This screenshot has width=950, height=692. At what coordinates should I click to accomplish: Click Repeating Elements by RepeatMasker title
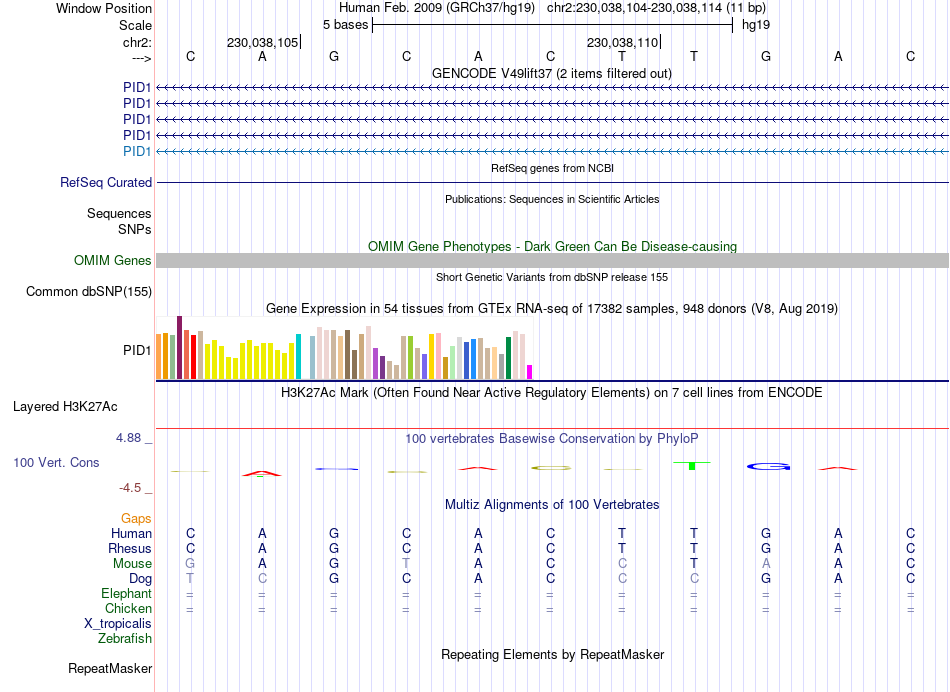click(x=552, y=654)
